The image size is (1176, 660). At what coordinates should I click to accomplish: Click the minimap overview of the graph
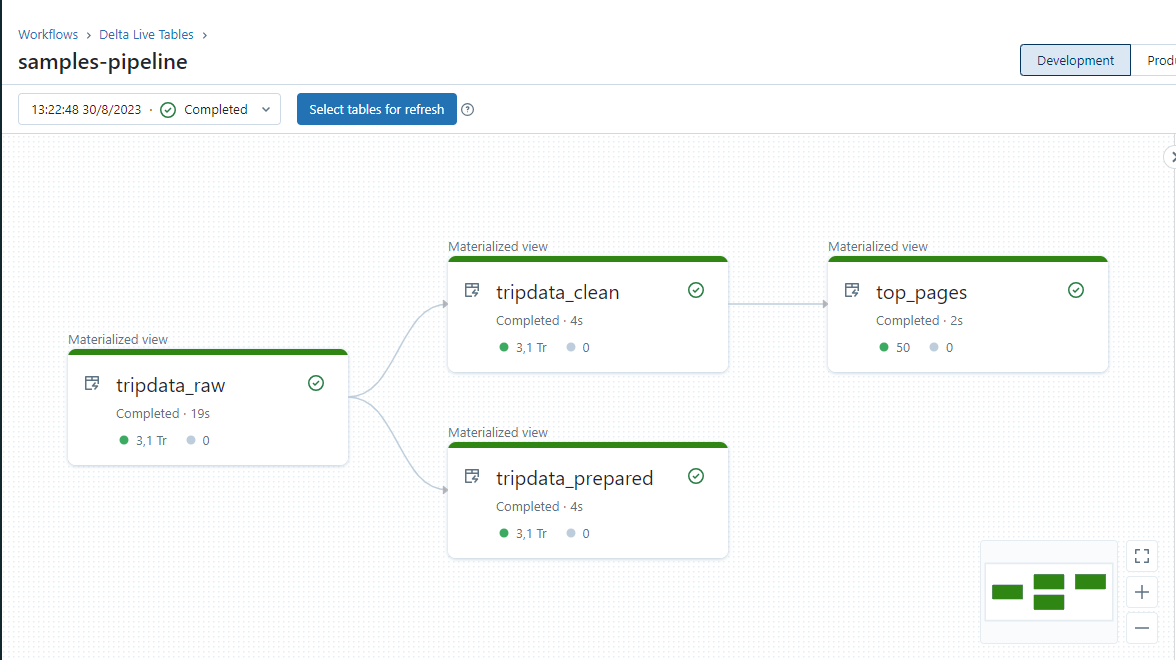(1048, 591)
